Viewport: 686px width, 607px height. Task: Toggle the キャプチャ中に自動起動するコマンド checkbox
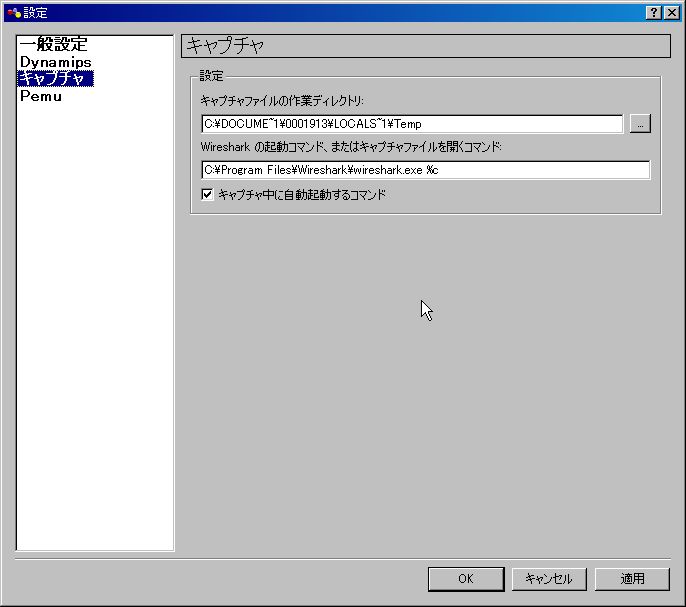pos(208,195)
